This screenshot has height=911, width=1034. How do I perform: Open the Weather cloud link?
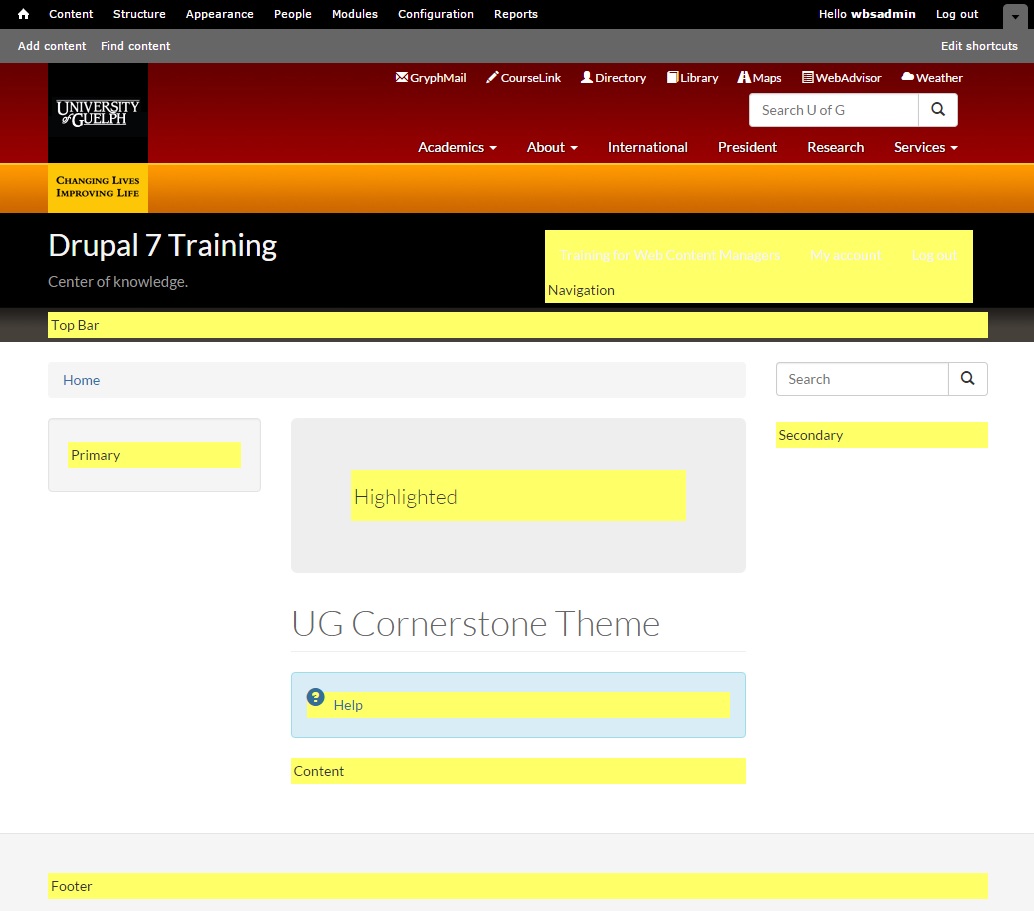(931, 78)
